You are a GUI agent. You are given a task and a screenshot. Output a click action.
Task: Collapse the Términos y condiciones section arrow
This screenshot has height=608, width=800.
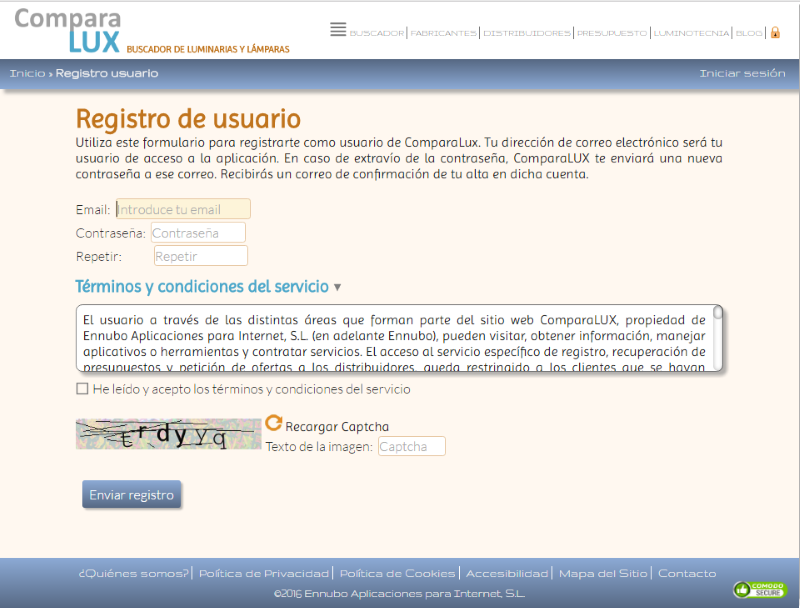coord(337,288)
